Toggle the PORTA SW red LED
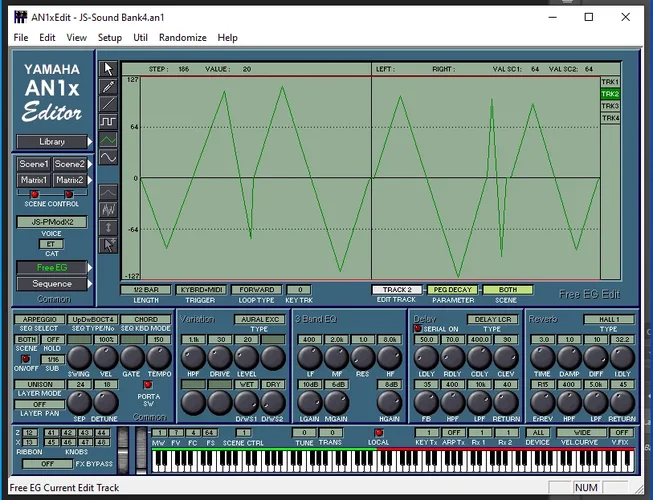653x500 pixels. coord(148,384)
